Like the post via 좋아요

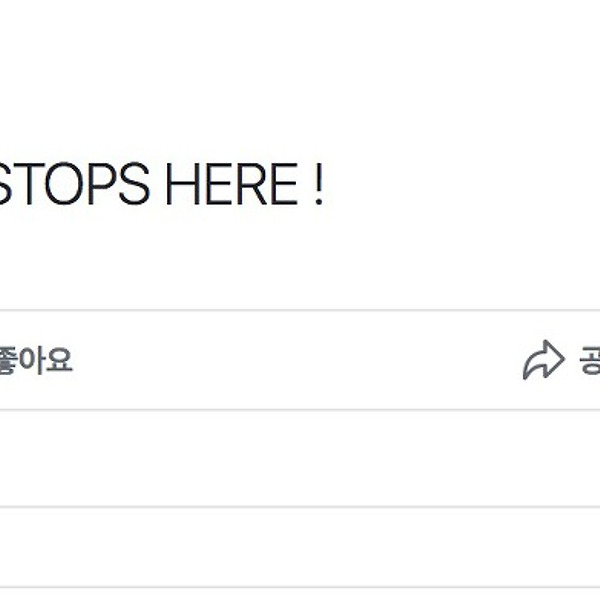point(36,360)
